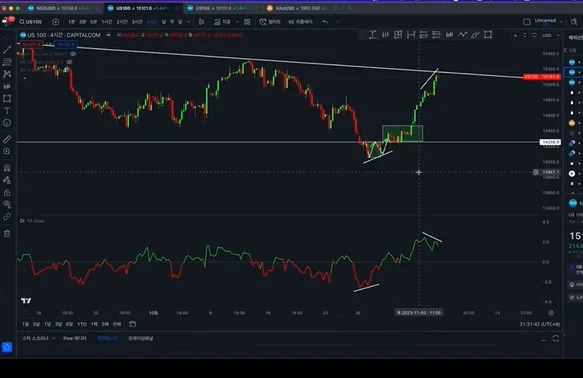Click the 14256.9 horizontal line price label
Image resolution: width=583 pixels, height=378 pixels.
tap(550, 142)
